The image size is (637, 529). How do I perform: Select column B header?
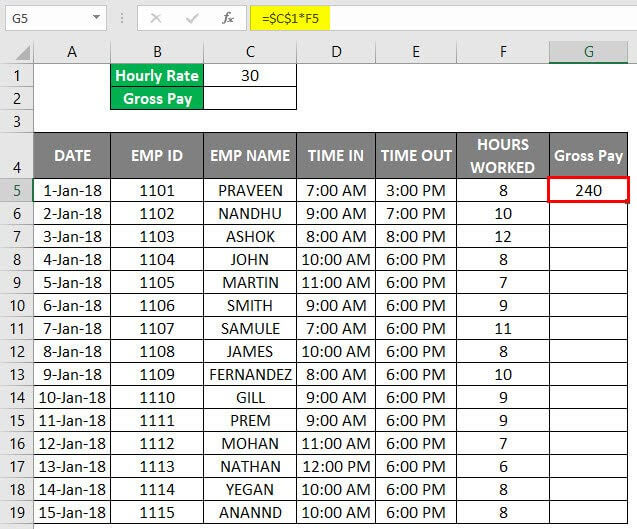click(157, 52)
